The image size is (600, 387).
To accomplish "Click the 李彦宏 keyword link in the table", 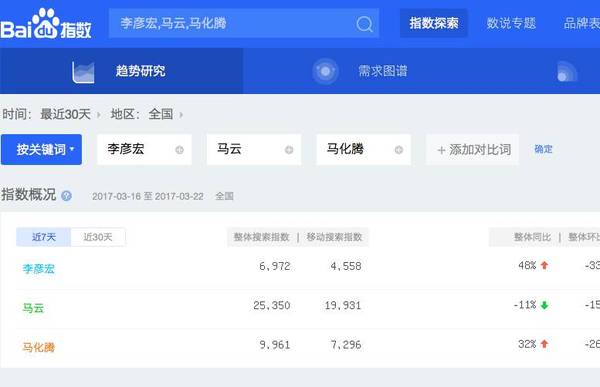I will click(39, 269).
